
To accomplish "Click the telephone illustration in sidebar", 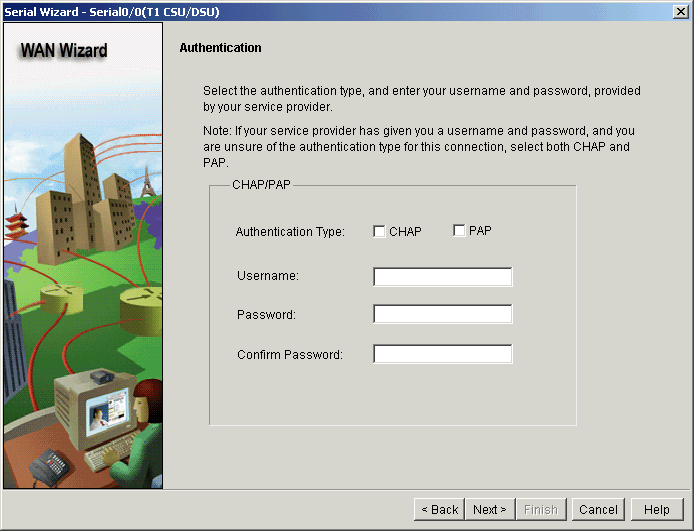I will (49, 467).
